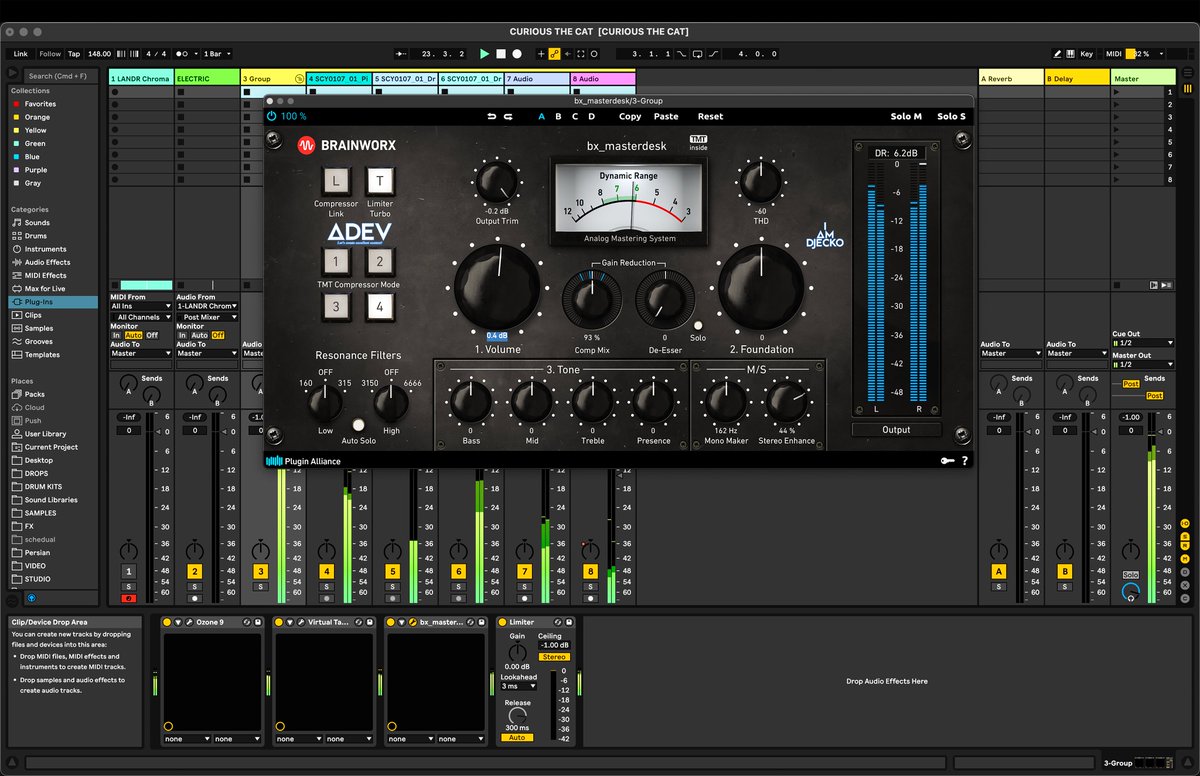Deactivate track 3 with its yellow activator

(261, 571)
